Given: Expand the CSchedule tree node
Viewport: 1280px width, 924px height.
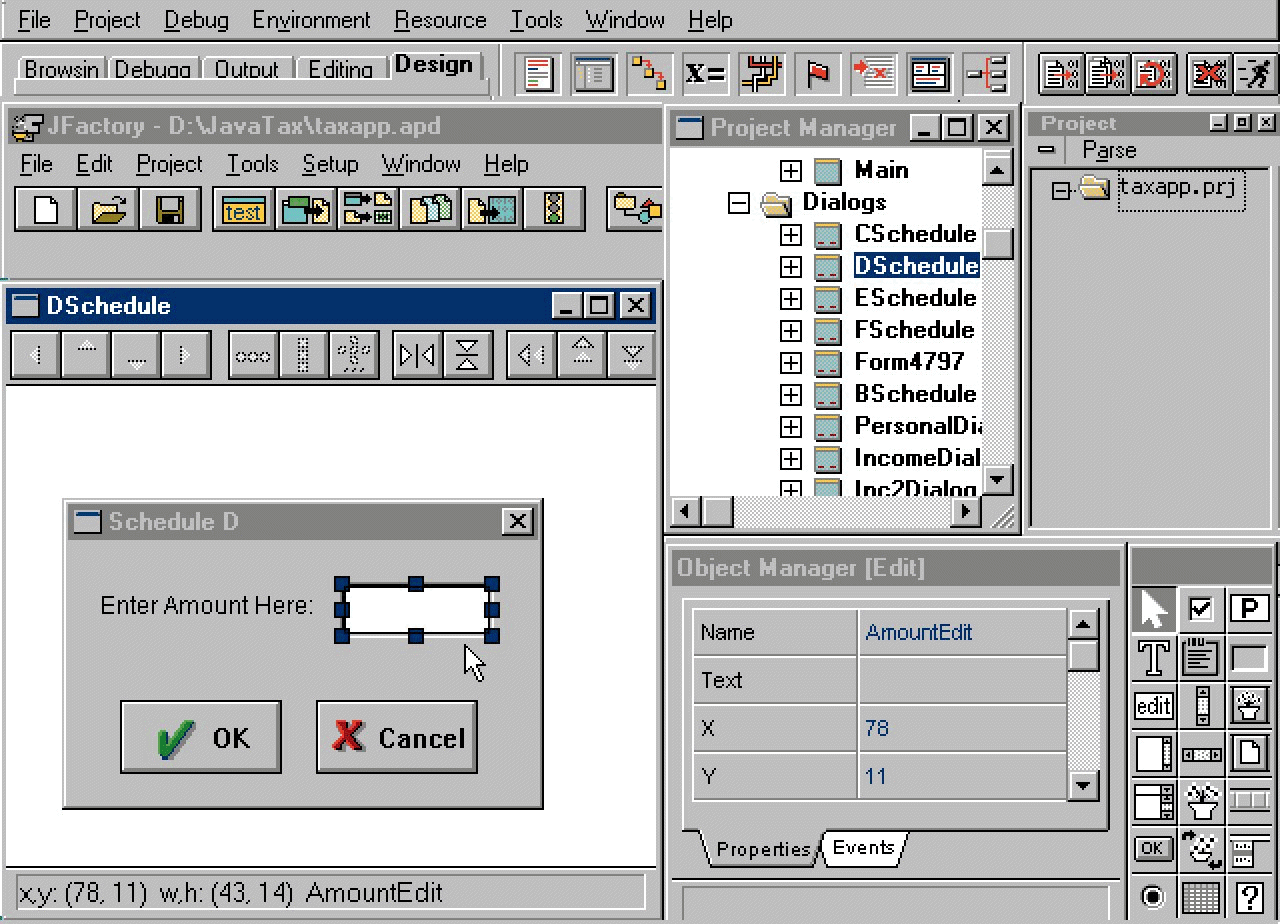Looking at the screenshot, I should 791,235.
